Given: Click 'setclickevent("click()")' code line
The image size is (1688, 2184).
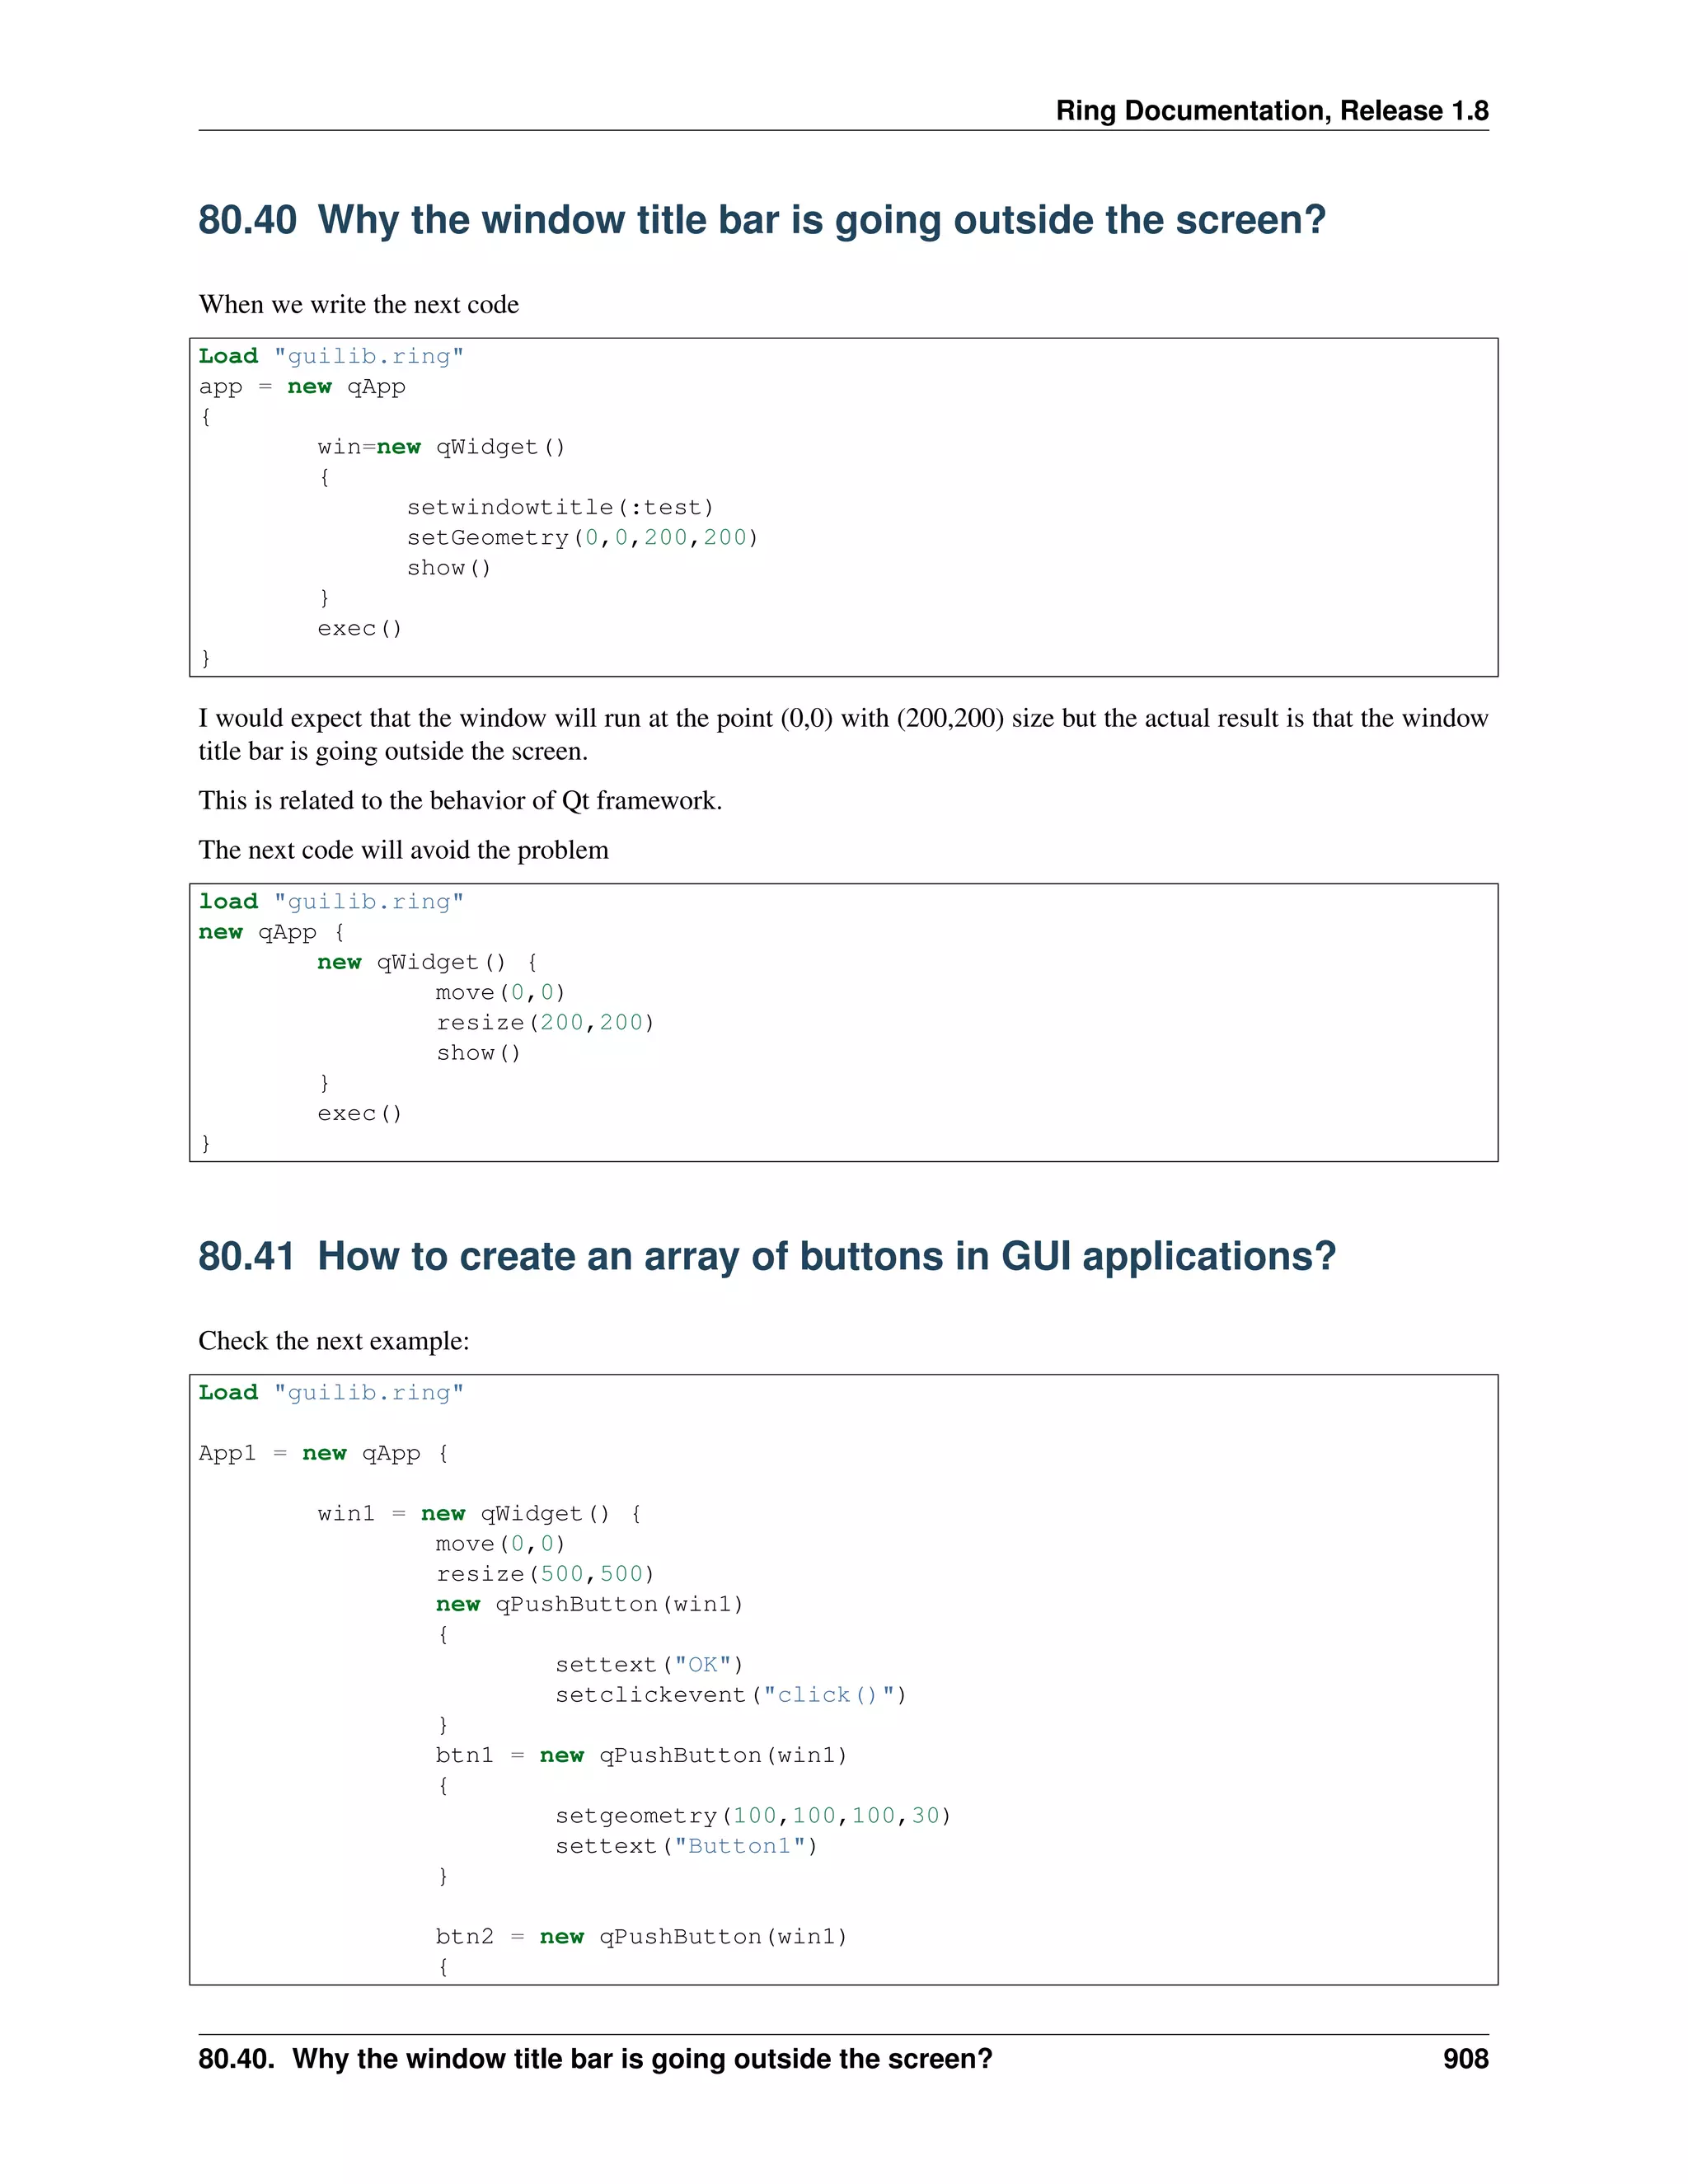Looking at the screenshot, I should pyautogui.click(x=730, y=1695).
